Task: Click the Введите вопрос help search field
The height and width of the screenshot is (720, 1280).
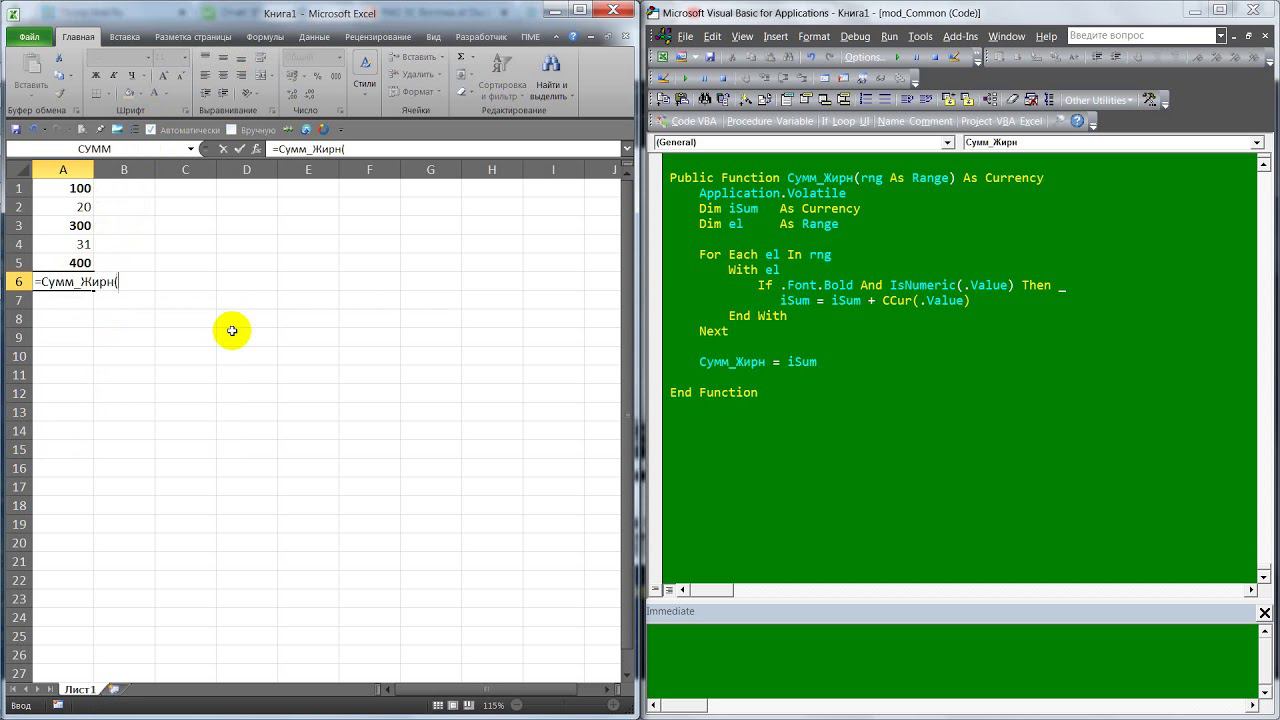Action: point(1140,36)
